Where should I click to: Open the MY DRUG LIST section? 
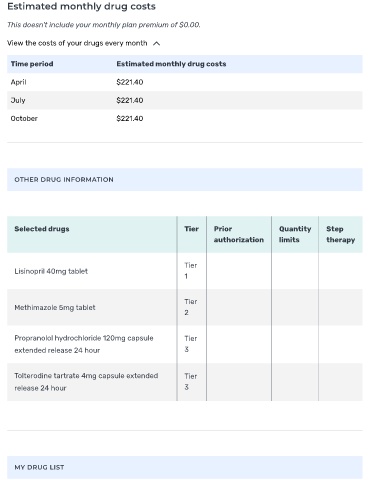[185, 467]
